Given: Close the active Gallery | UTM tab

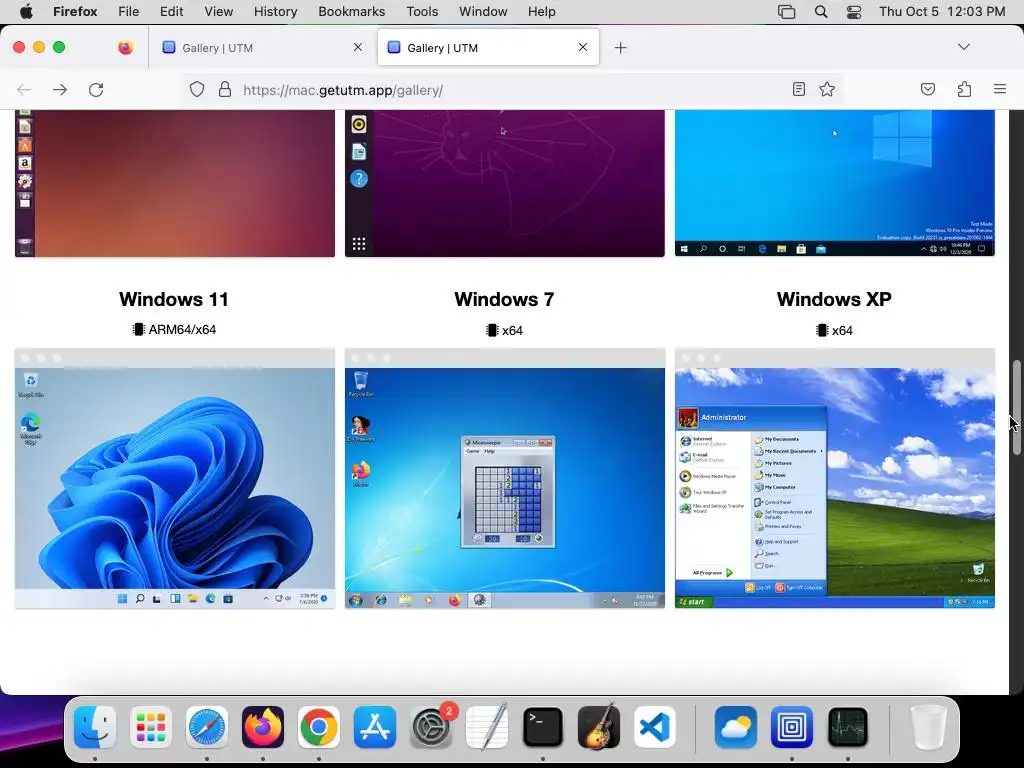Looking at the screenshot, I should coord(583,47).
